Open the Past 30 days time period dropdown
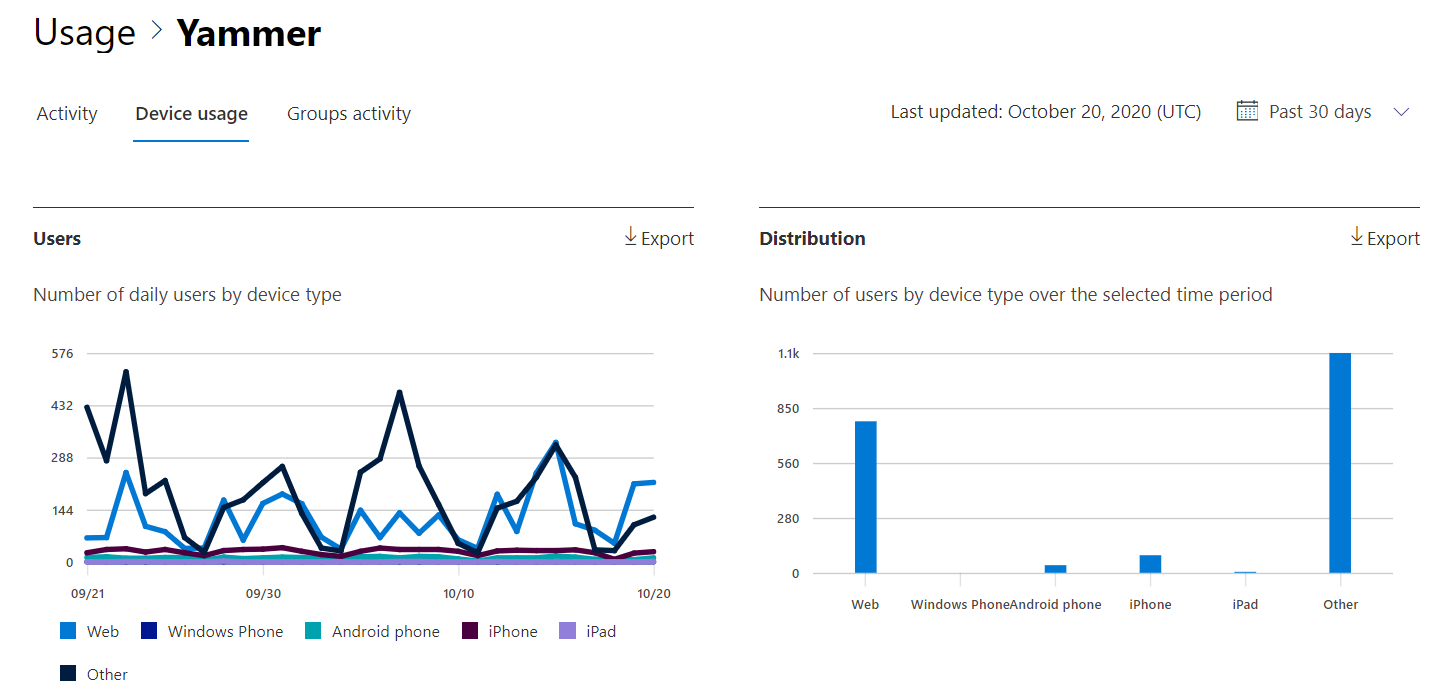 (1319, 111)
